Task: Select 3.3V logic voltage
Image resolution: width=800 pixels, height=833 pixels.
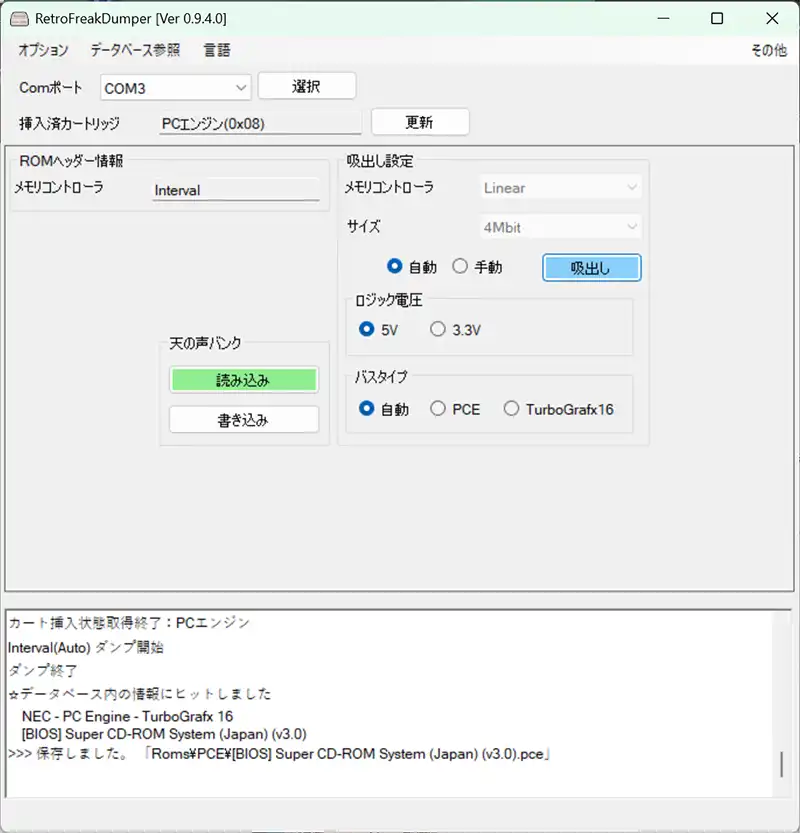Action: click(438, 329)
